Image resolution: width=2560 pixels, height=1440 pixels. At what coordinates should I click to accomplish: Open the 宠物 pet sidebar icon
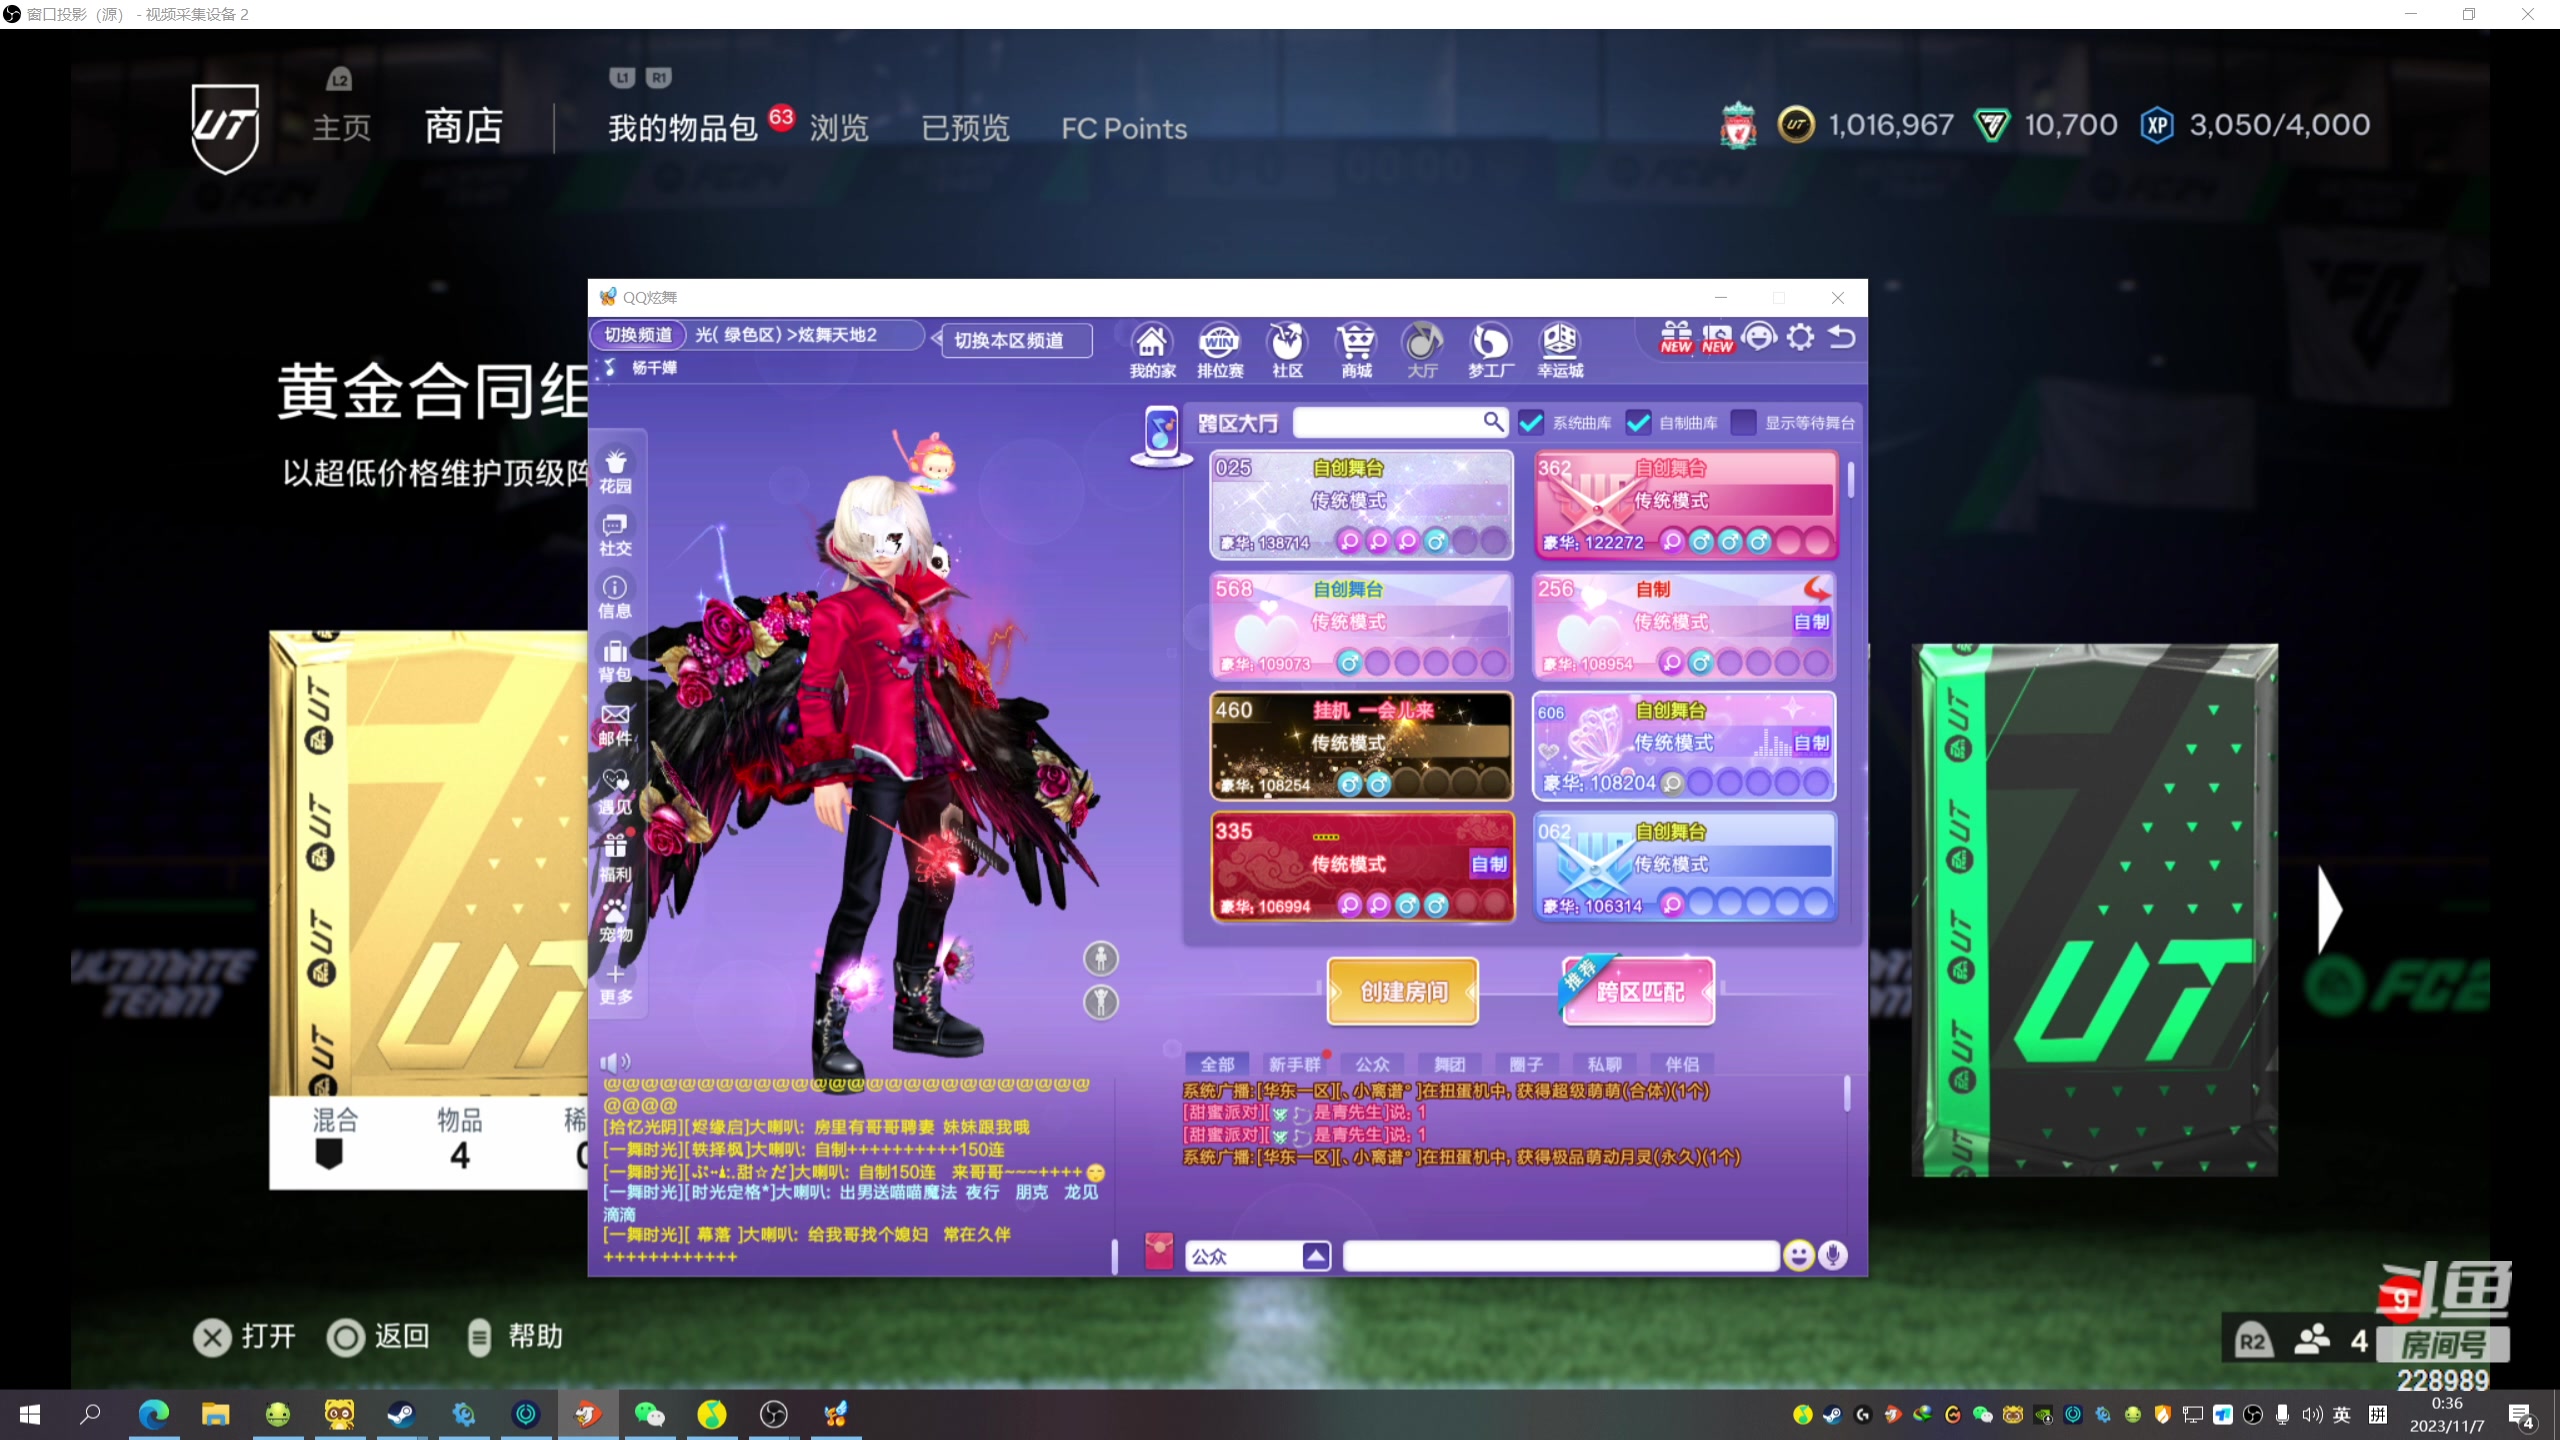click(x=615, y=920)
